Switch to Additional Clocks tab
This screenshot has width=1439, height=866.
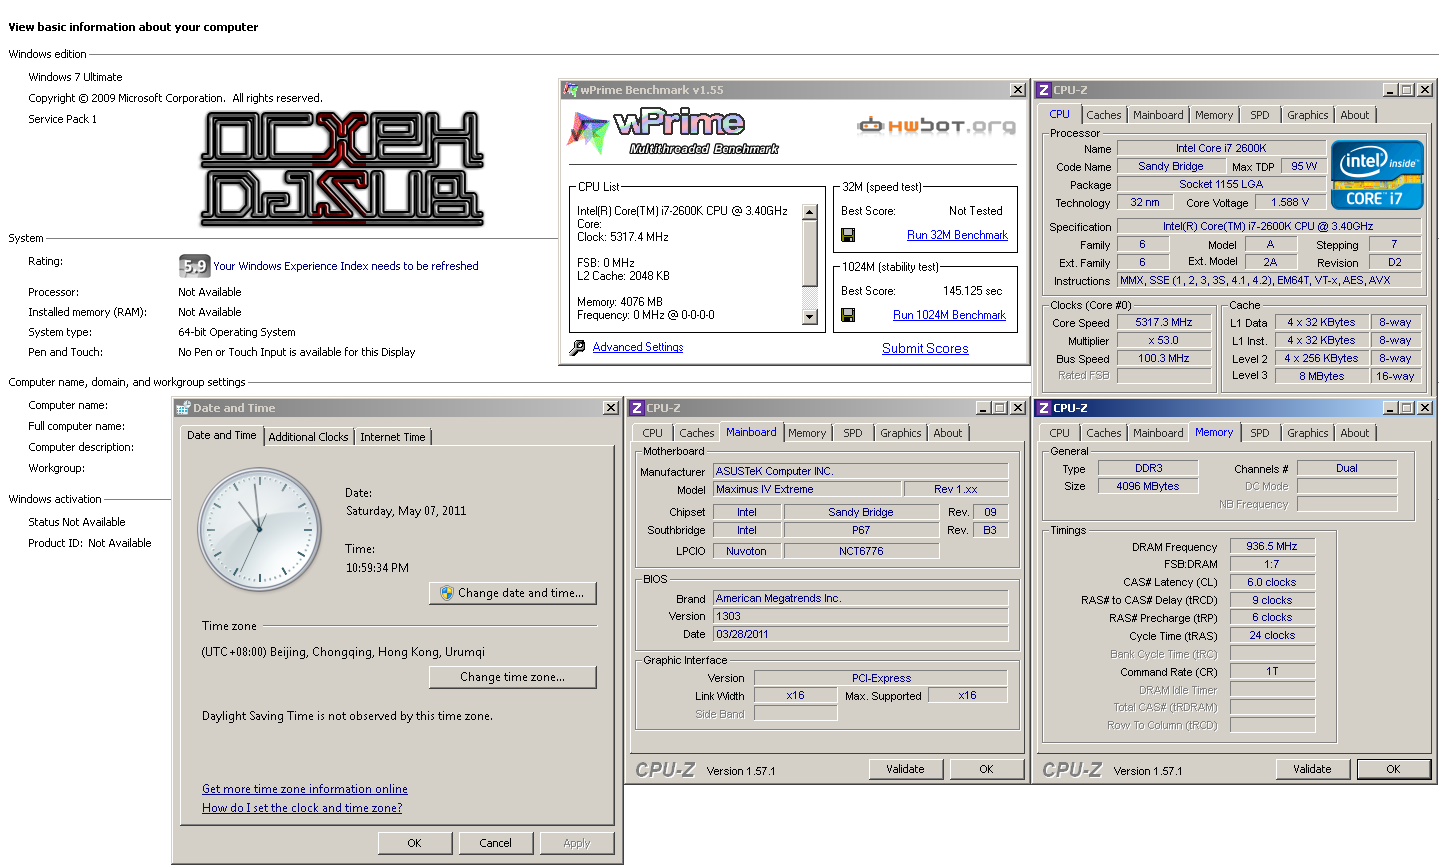308,437
